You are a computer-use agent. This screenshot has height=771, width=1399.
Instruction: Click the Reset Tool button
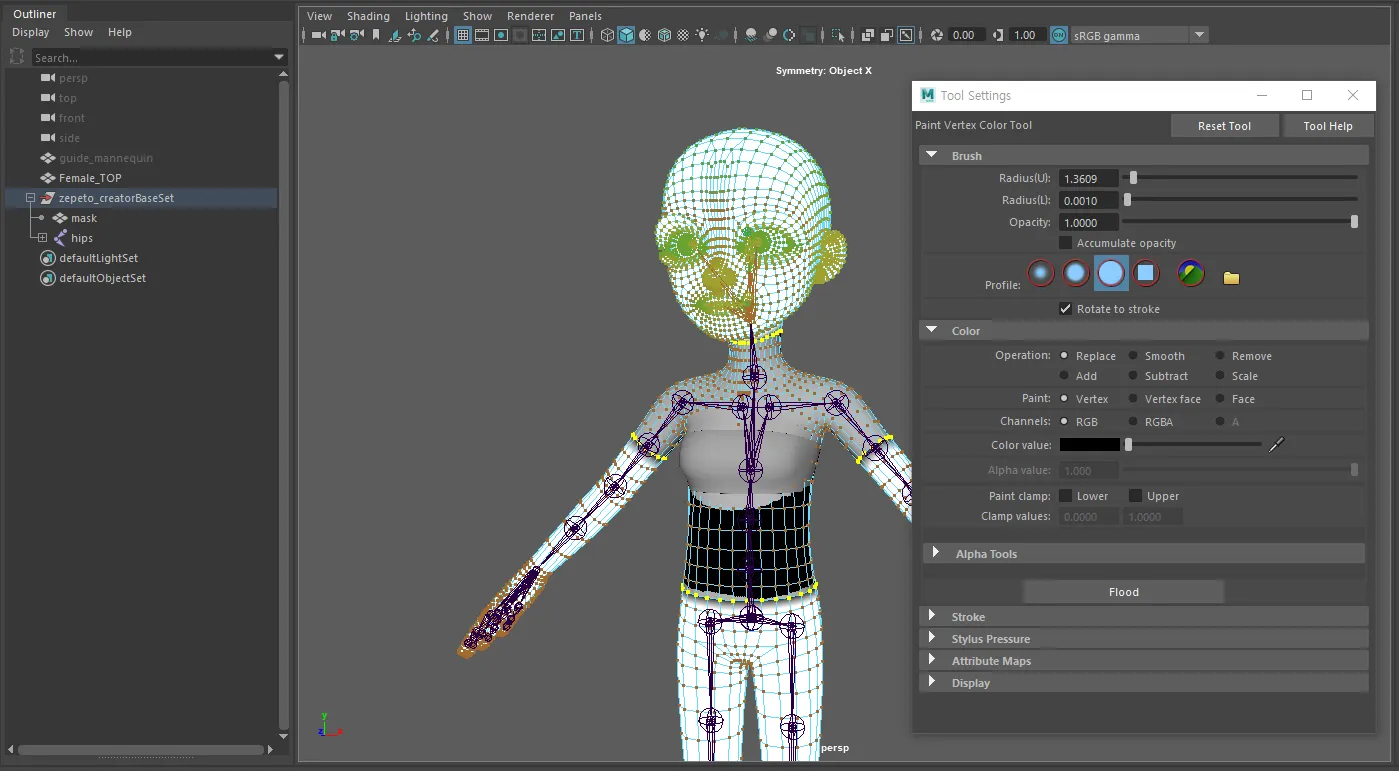coord(1225,126)
